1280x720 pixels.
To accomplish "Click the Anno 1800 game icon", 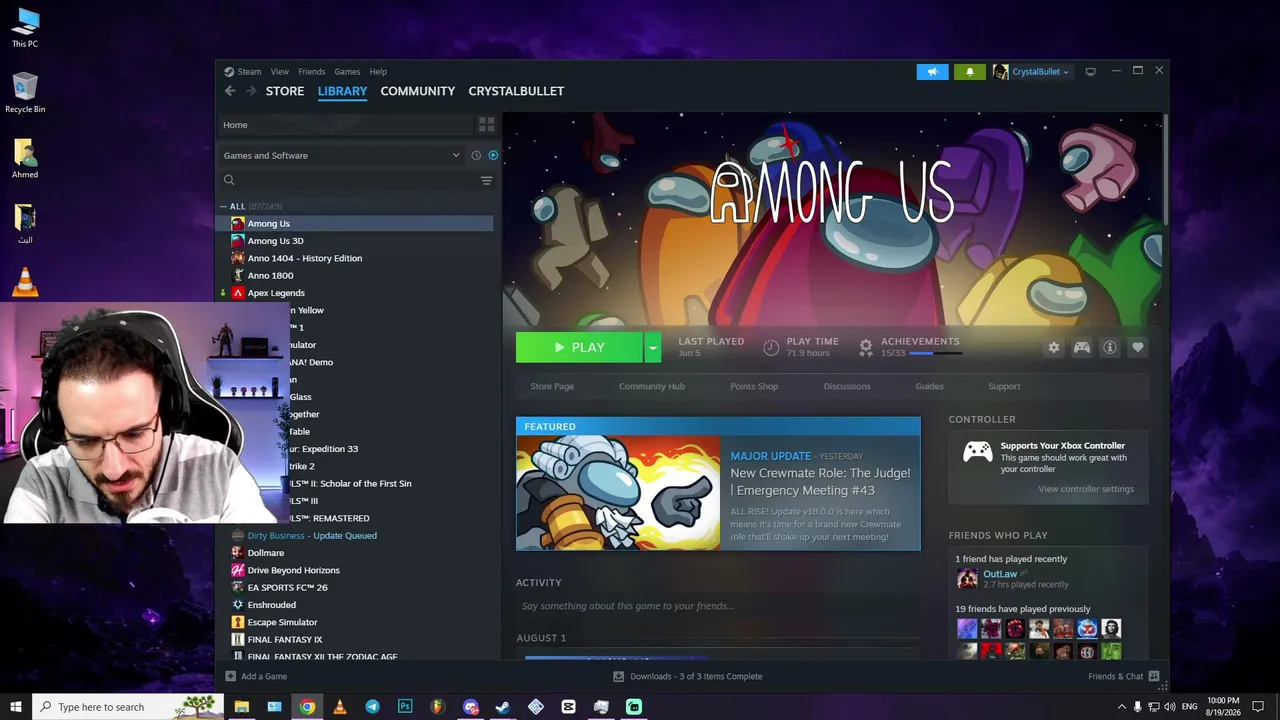I will 237,275.
